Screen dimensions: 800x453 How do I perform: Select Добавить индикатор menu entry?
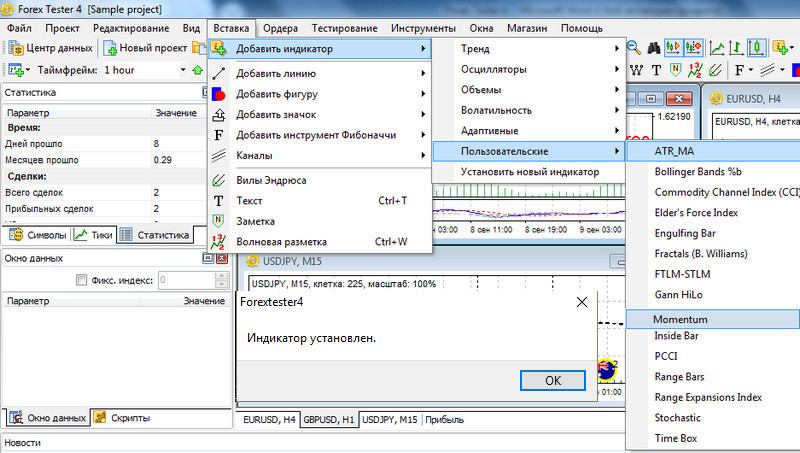(x=320, y=48)
